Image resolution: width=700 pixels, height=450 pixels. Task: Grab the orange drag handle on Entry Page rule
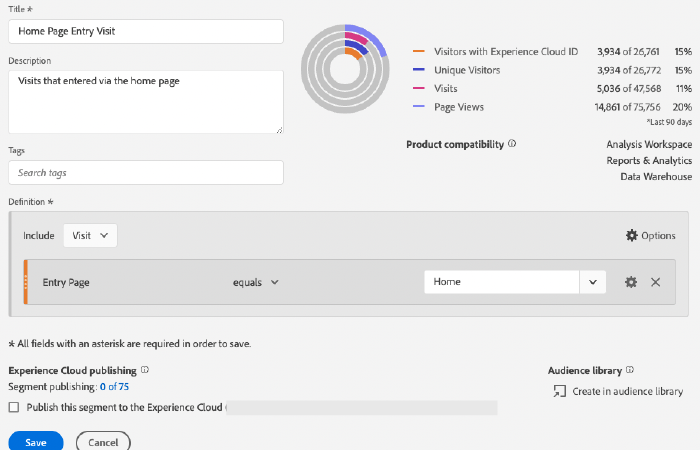pos(25,282)
